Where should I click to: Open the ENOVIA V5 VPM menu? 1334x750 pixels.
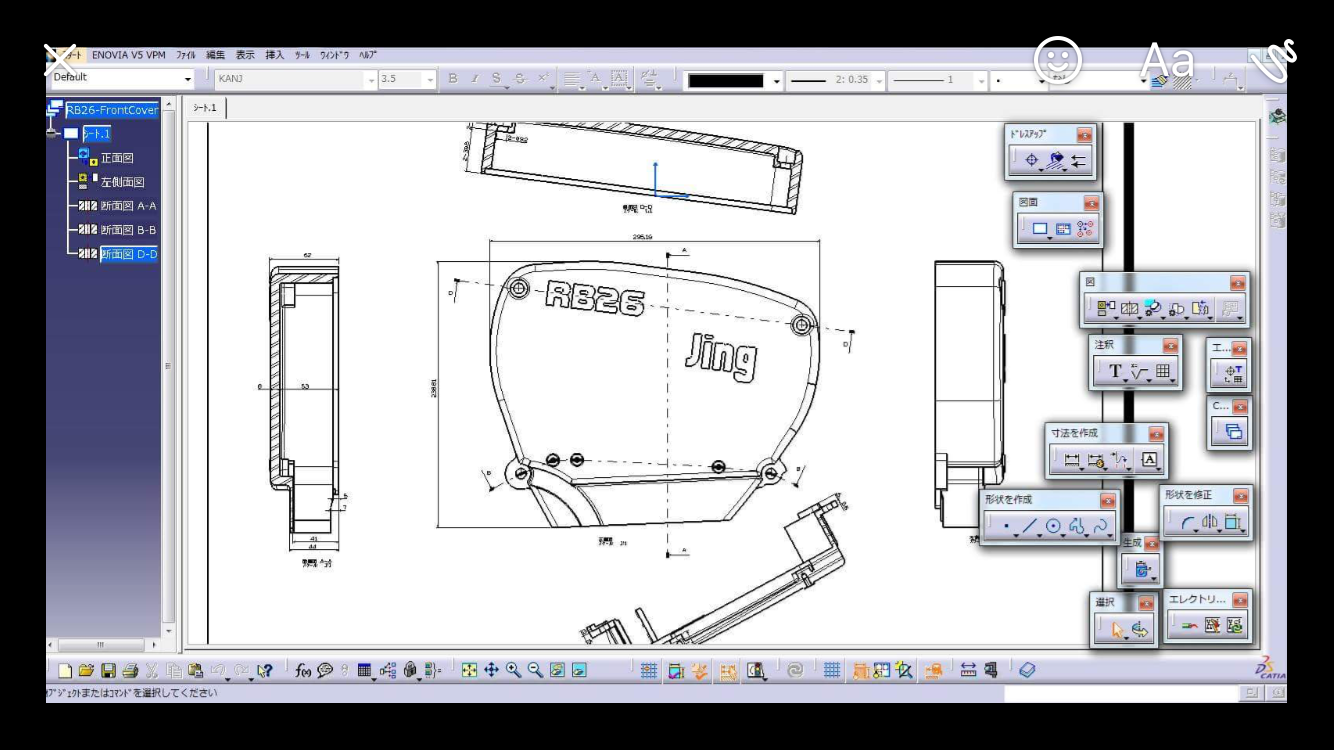[x=128, y=55]
